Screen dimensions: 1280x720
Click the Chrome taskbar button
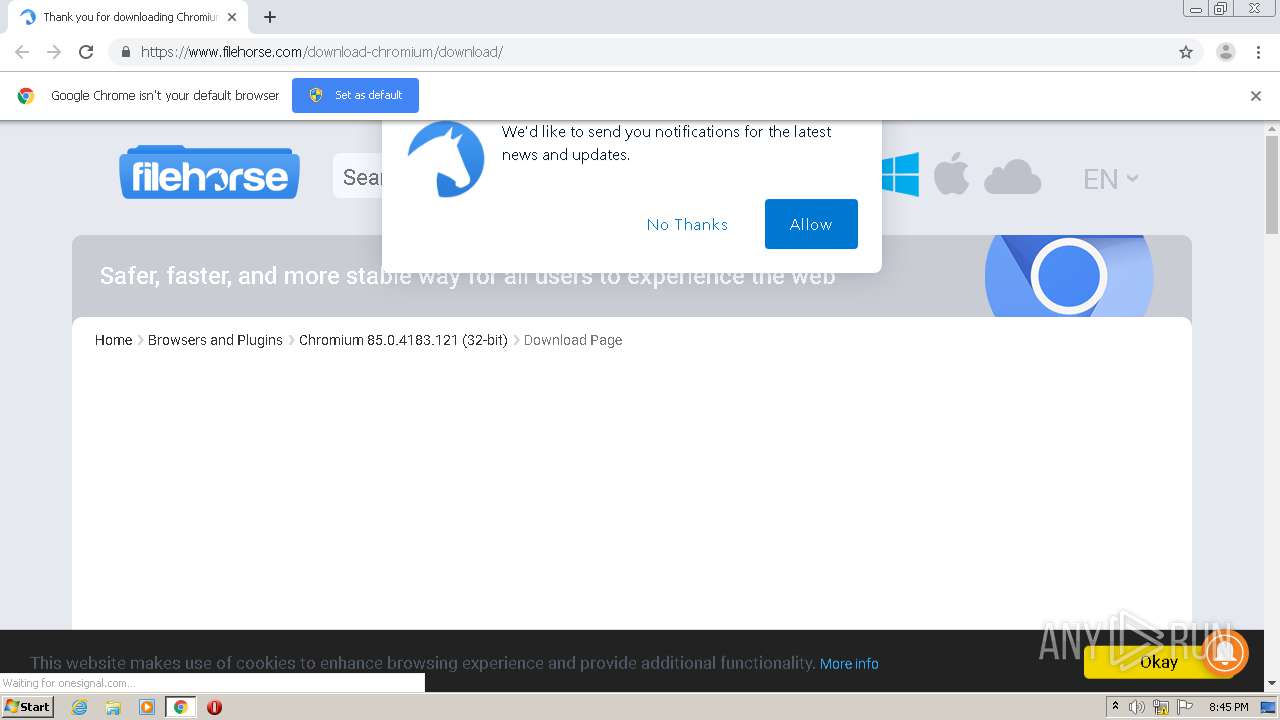[x=180, y=707]
